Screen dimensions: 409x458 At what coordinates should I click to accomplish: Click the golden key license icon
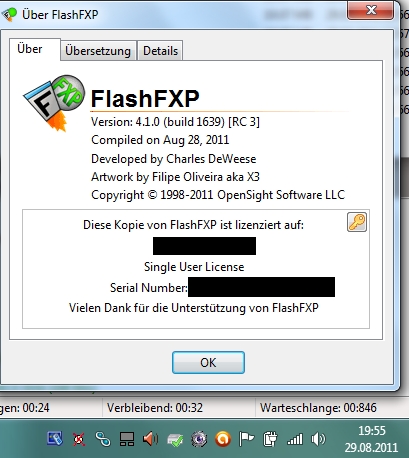coord(357,222)
